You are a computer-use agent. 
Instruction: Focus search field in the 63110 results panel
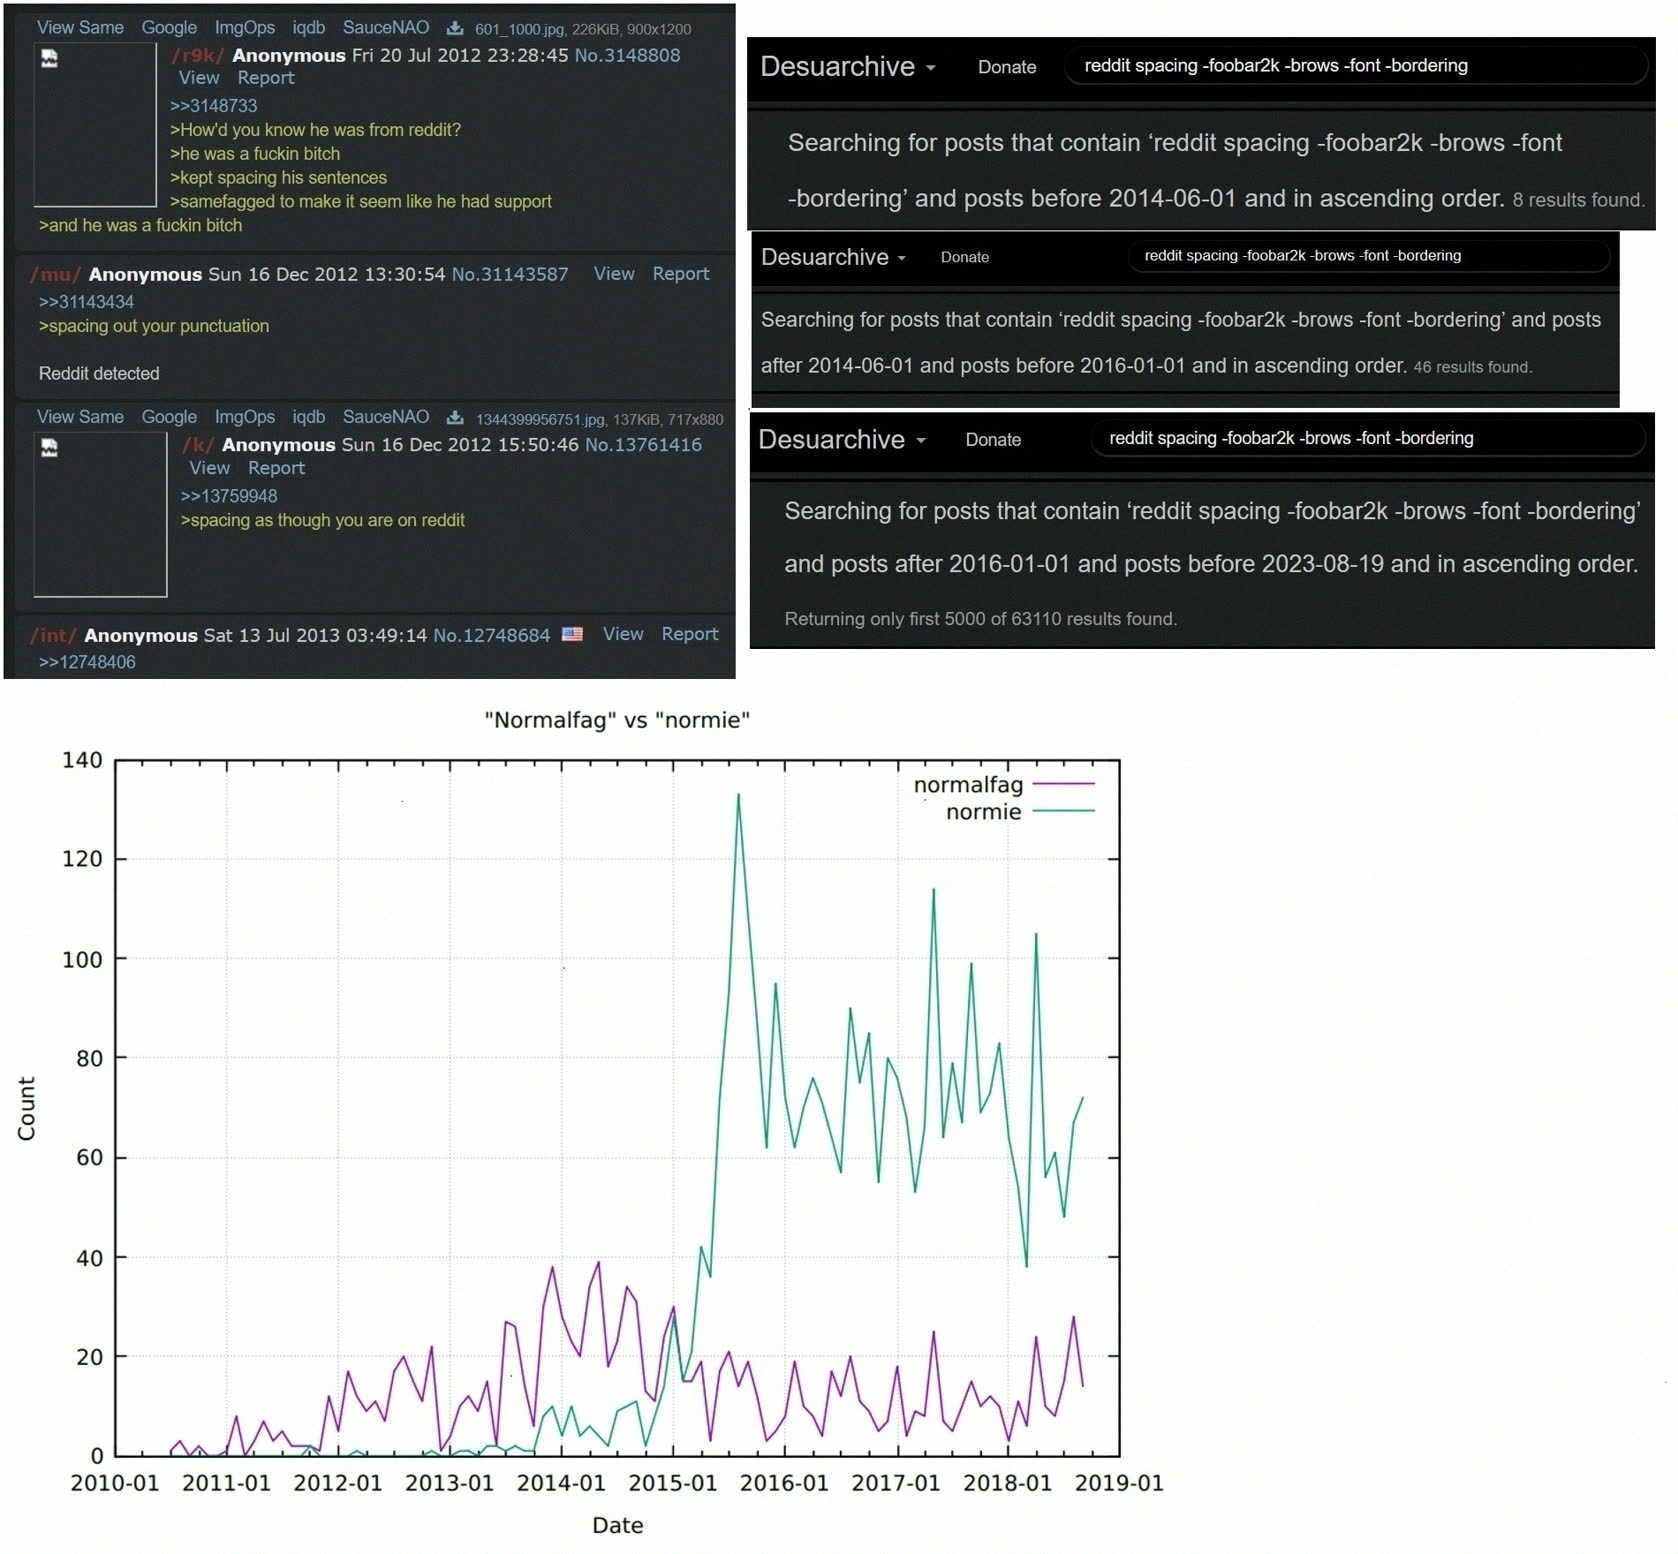tap(1367, 438)
